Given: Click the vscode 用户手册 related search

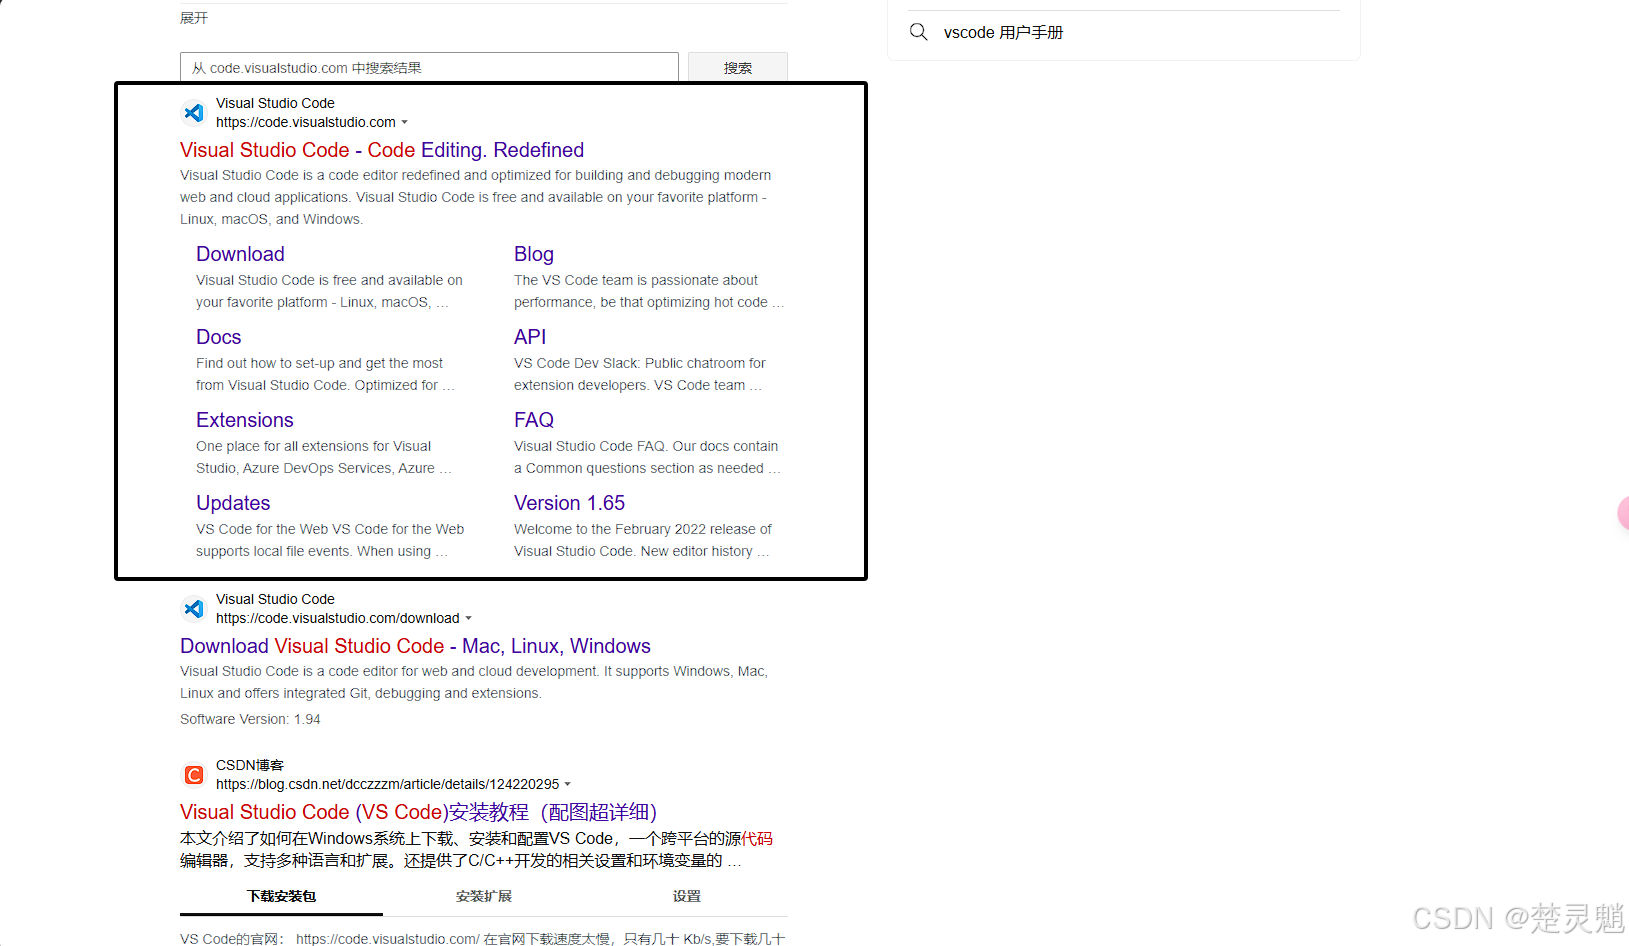Looking at the screenshot, I should 1003,32.
